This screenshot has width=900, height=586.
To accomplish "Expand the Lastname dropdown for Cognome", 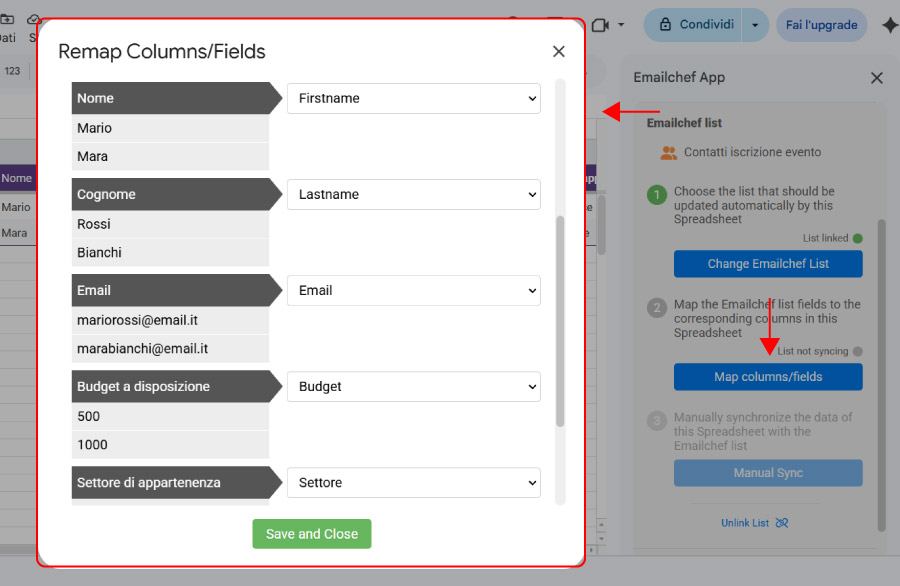I will 413,195.
